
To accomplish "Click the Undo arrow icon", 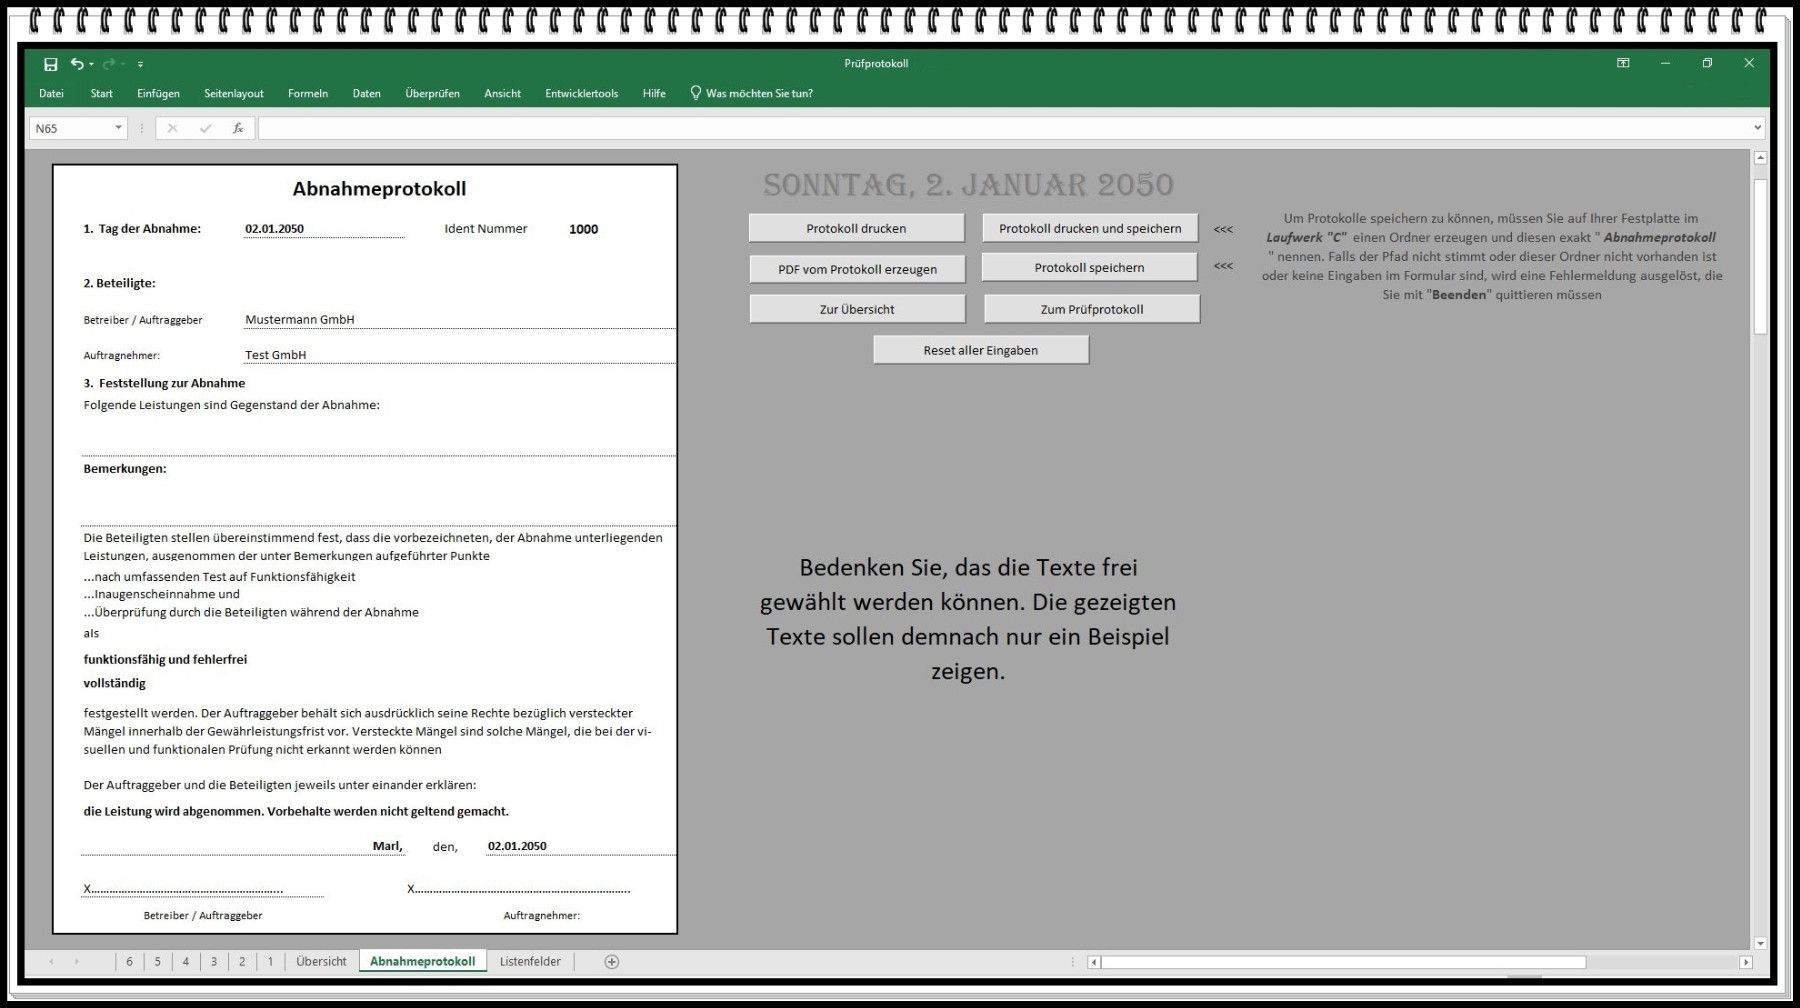I will pos(77,64).
